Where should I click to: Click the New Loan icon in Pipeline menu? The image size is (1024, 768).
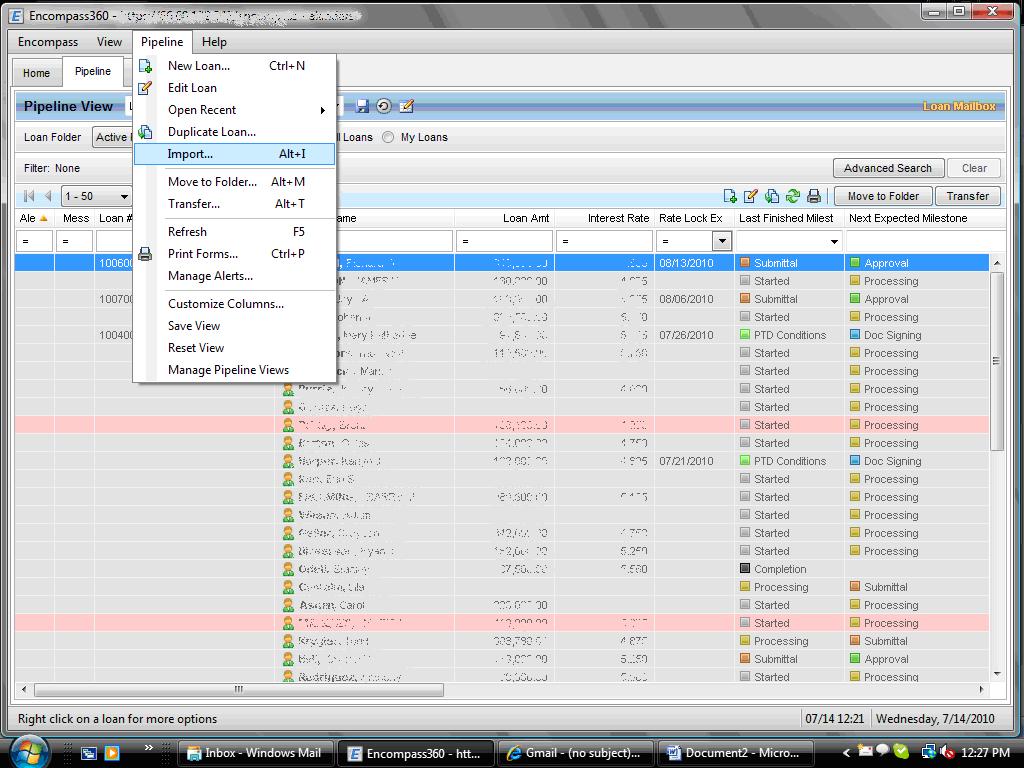coord(145,66)
